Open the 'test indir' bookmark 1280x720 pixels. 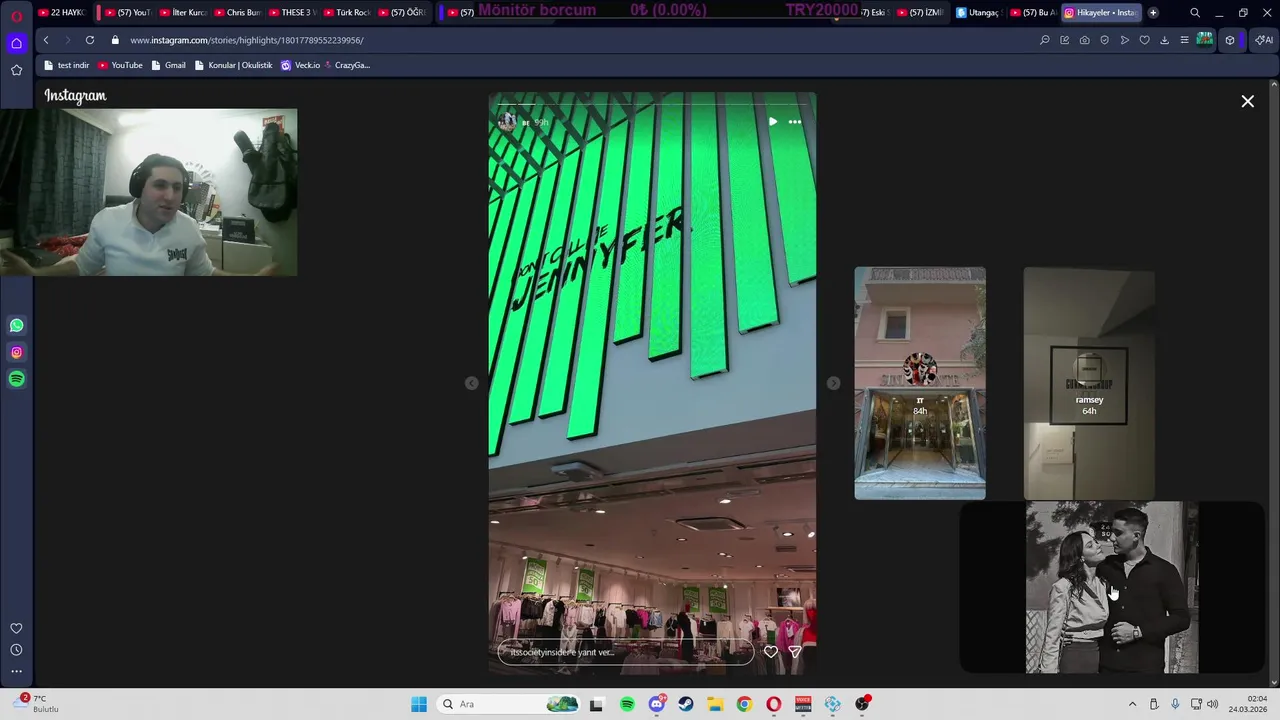pyautogui.click(x=66, y=65)
